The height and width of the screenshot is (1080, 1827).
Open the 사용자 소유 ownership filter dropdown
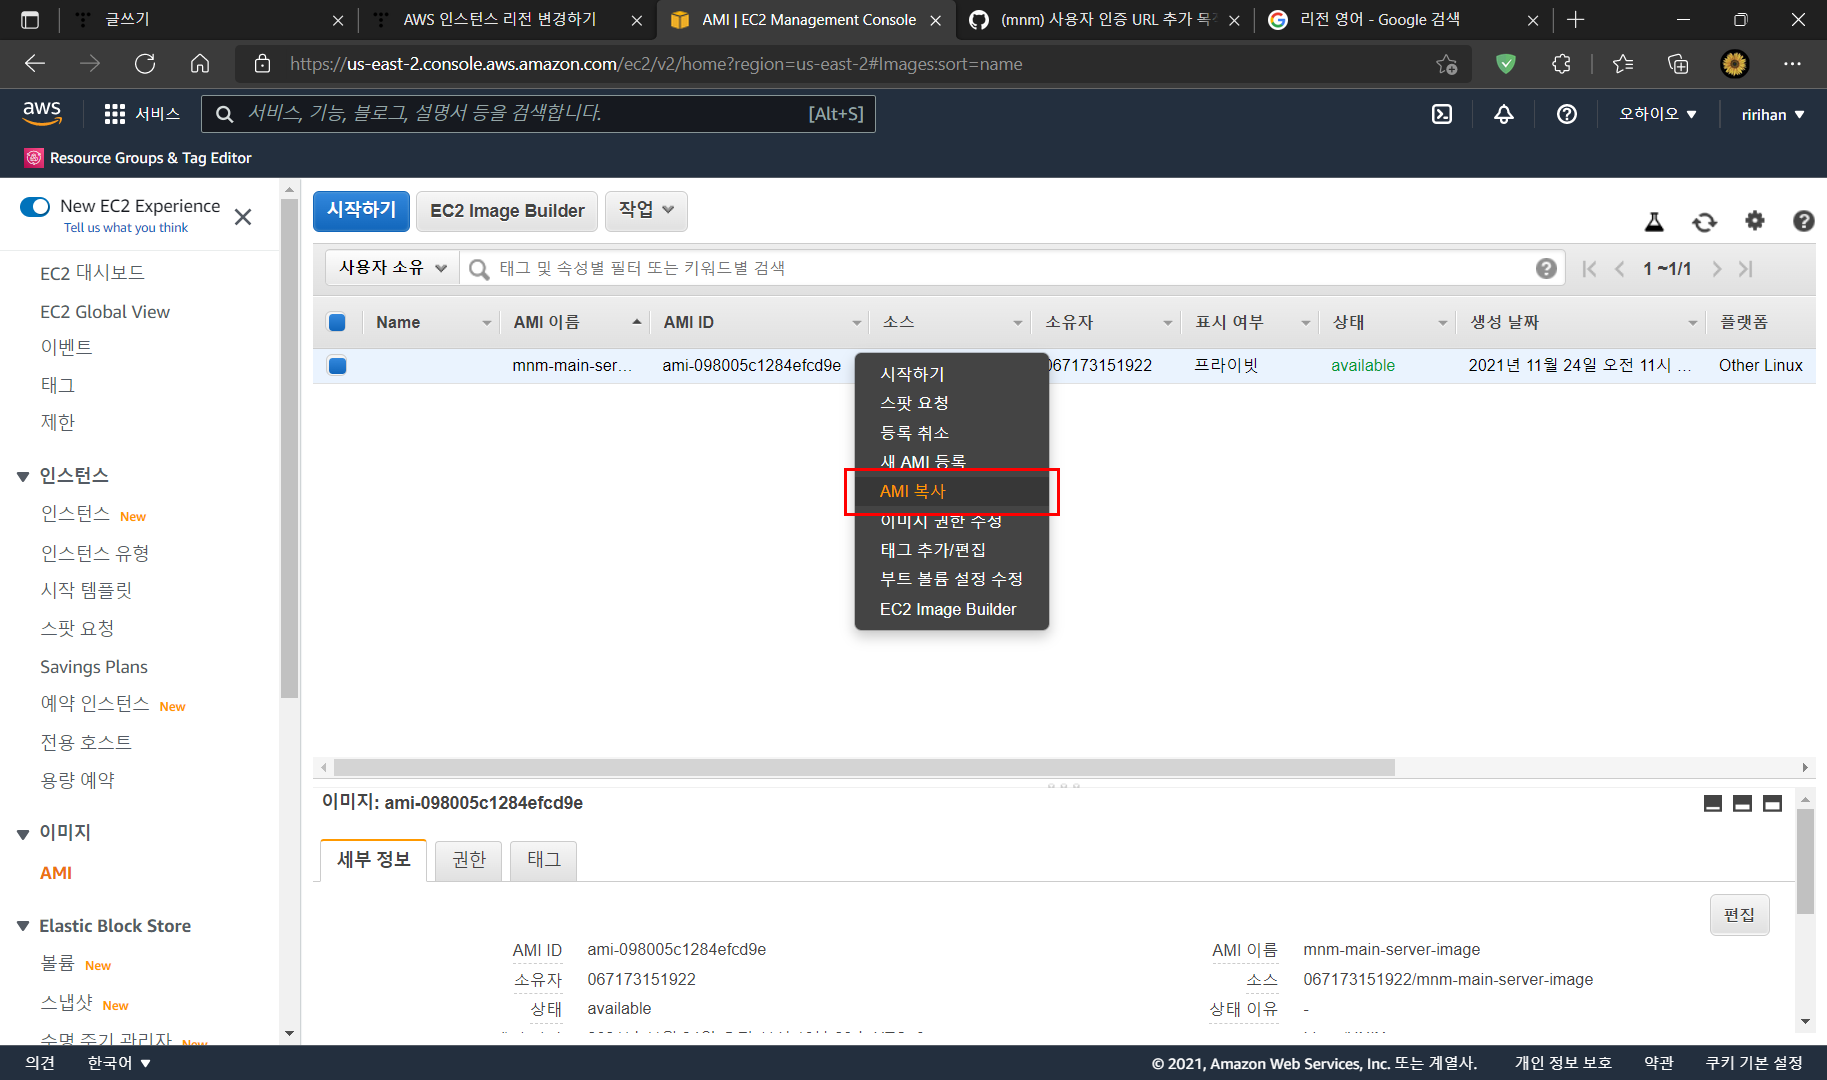[x=392, y=268]
